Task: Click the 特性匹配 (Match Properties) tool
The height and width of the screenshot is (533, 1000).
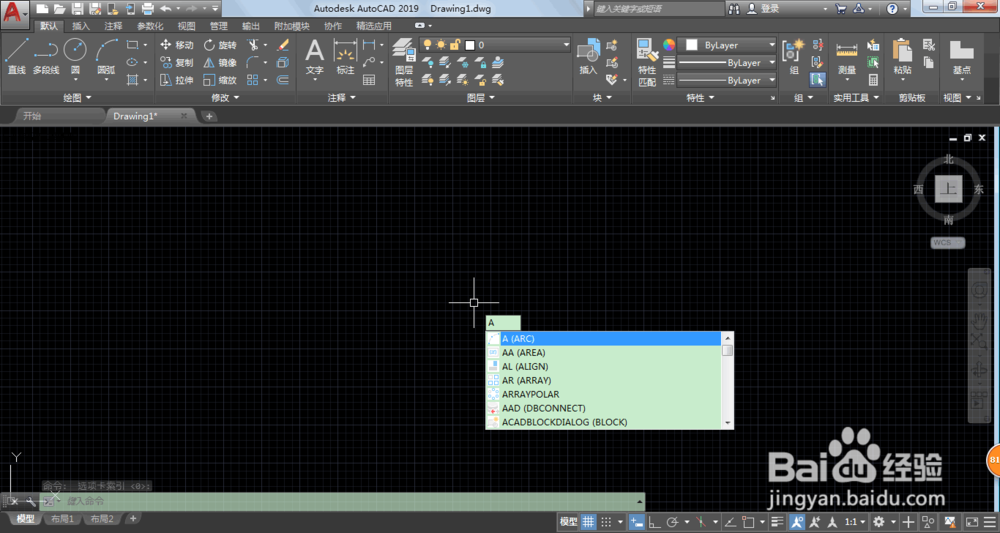Action: click(x=647, y=62)
